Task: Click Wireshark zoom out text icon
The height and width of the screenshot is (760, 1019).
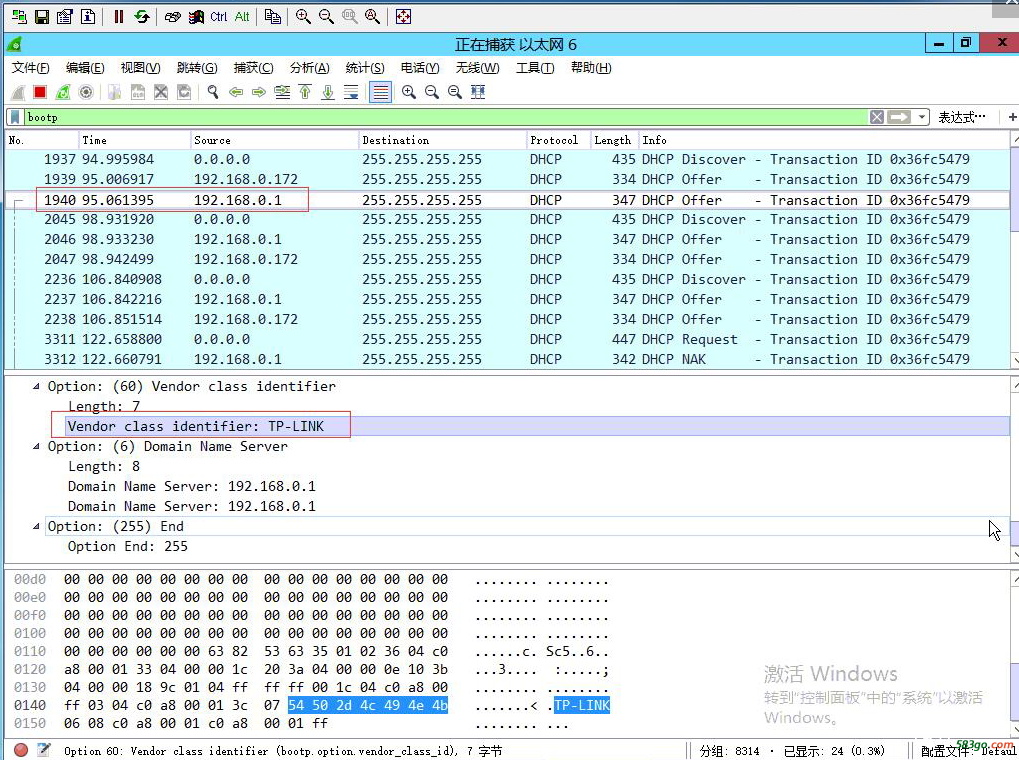Action: pos(432,92)
